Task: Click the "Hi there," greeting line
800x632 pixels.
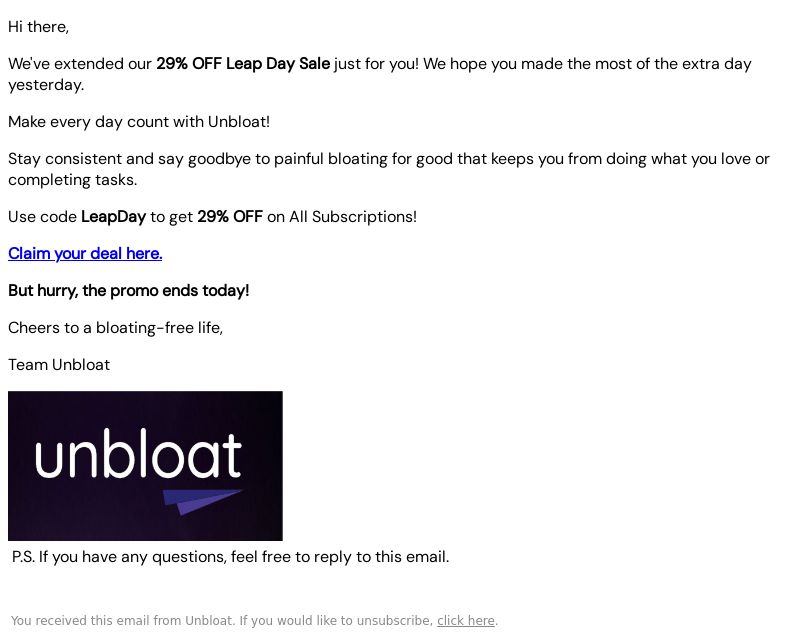Action: click(38, 27)
